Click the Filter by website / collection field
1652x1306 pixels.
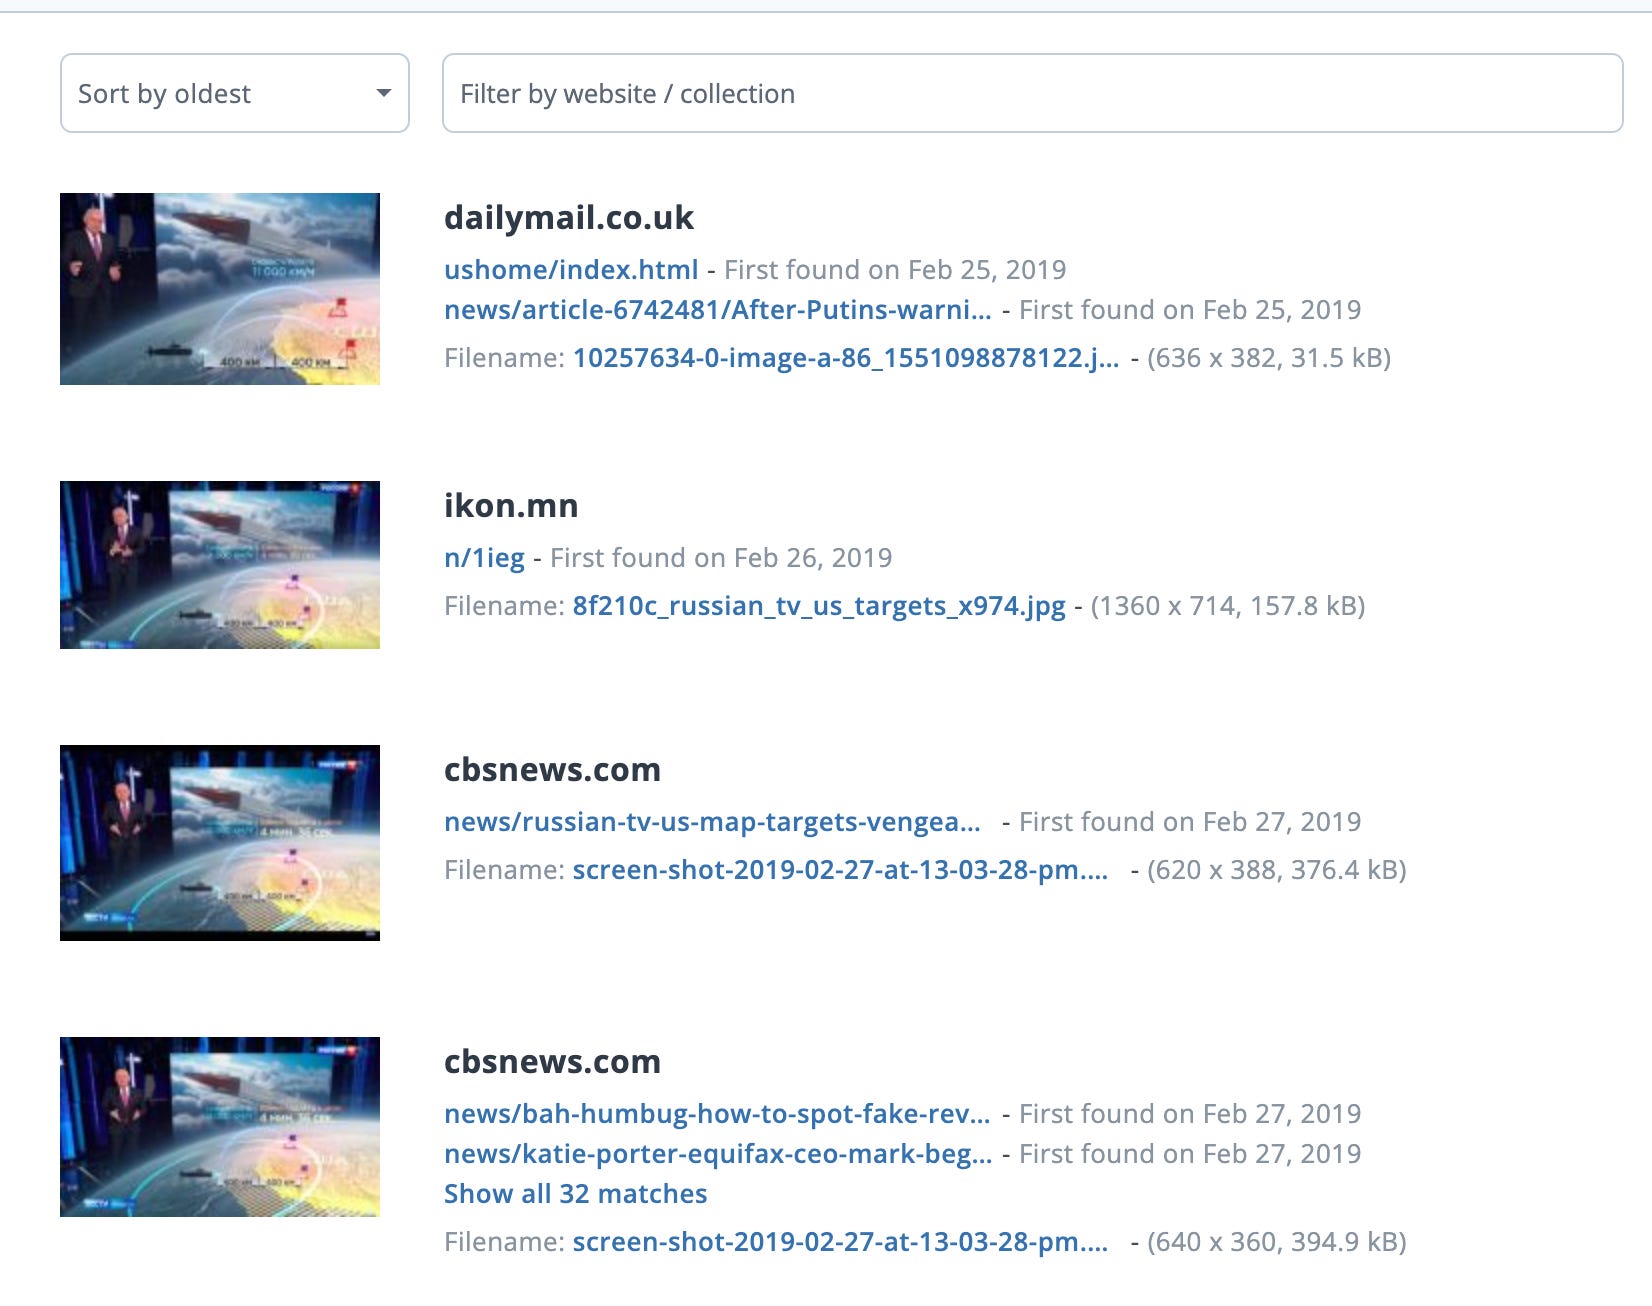tap(1032, 93)
